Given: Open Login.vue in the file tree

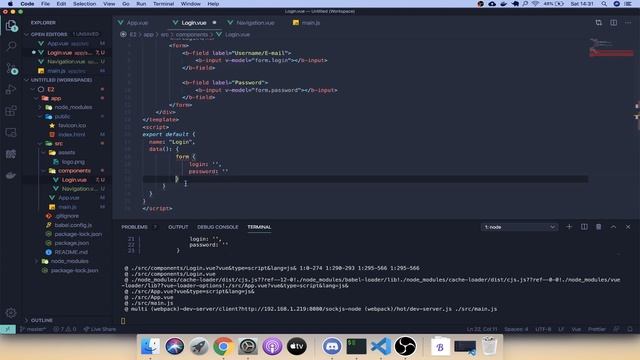Looking at the screenshot, I should [74, 180].
